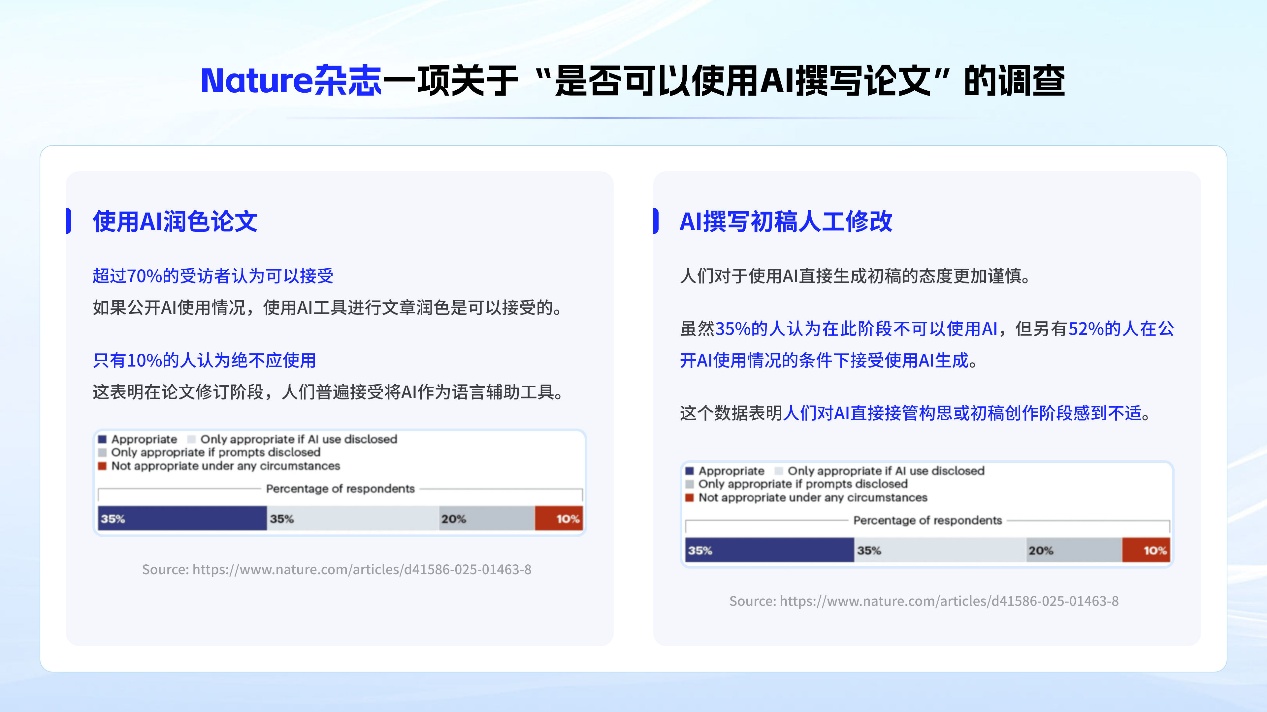Click the line 超过70%的受访者认为可以接受

click(x=213, y=275)
